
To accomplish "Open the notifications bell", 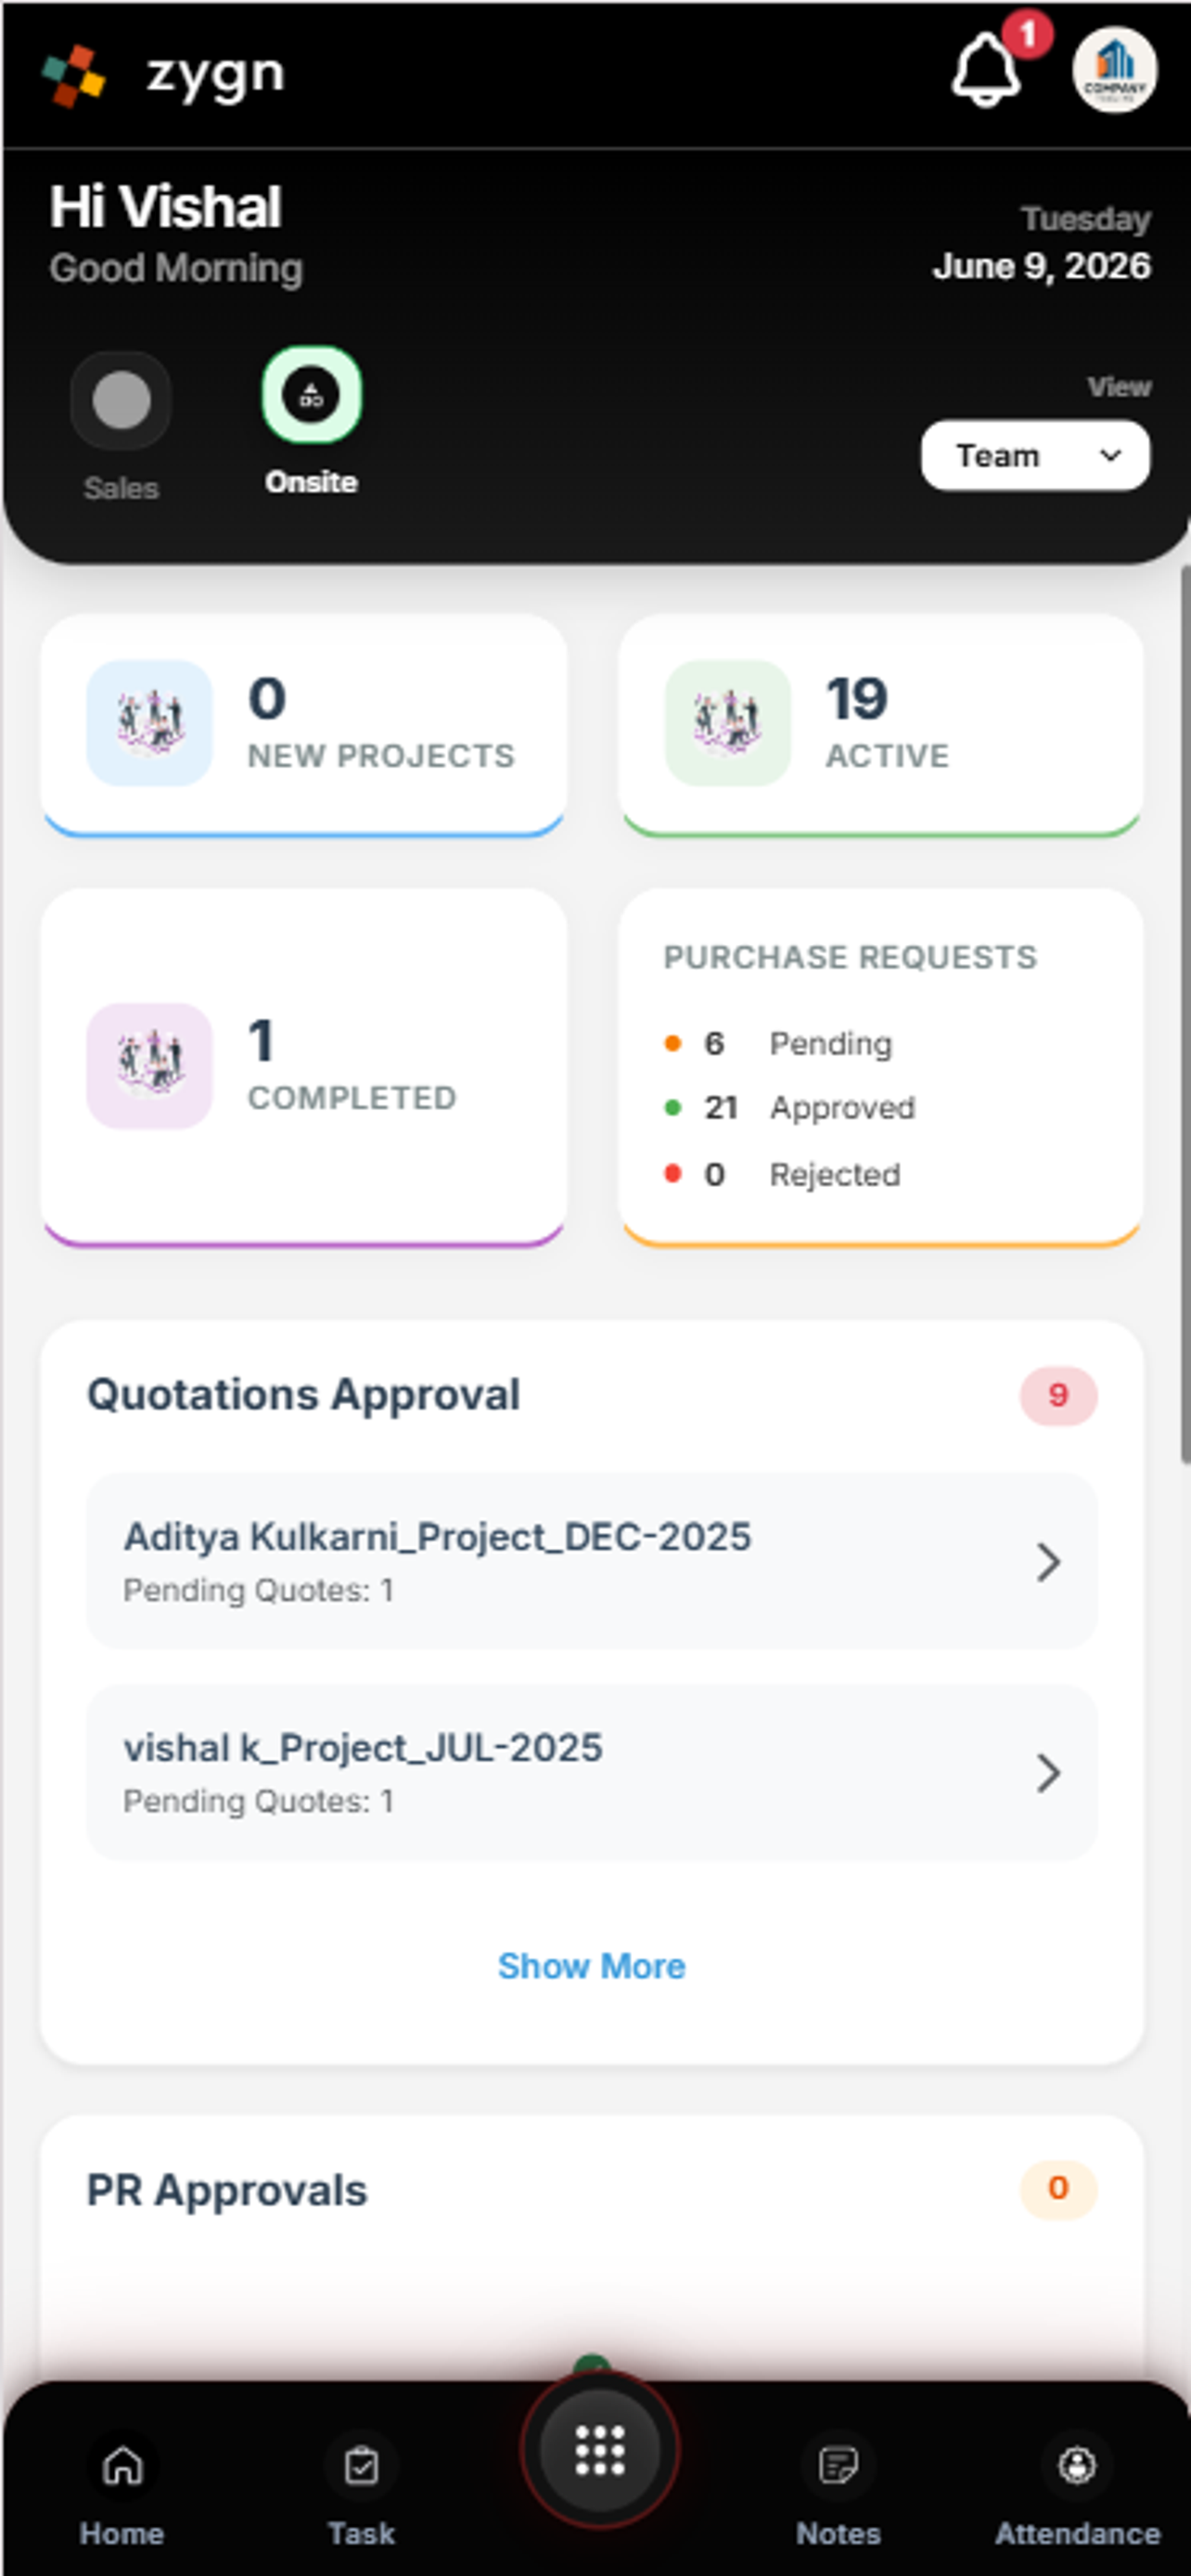I will pos(986,70).
